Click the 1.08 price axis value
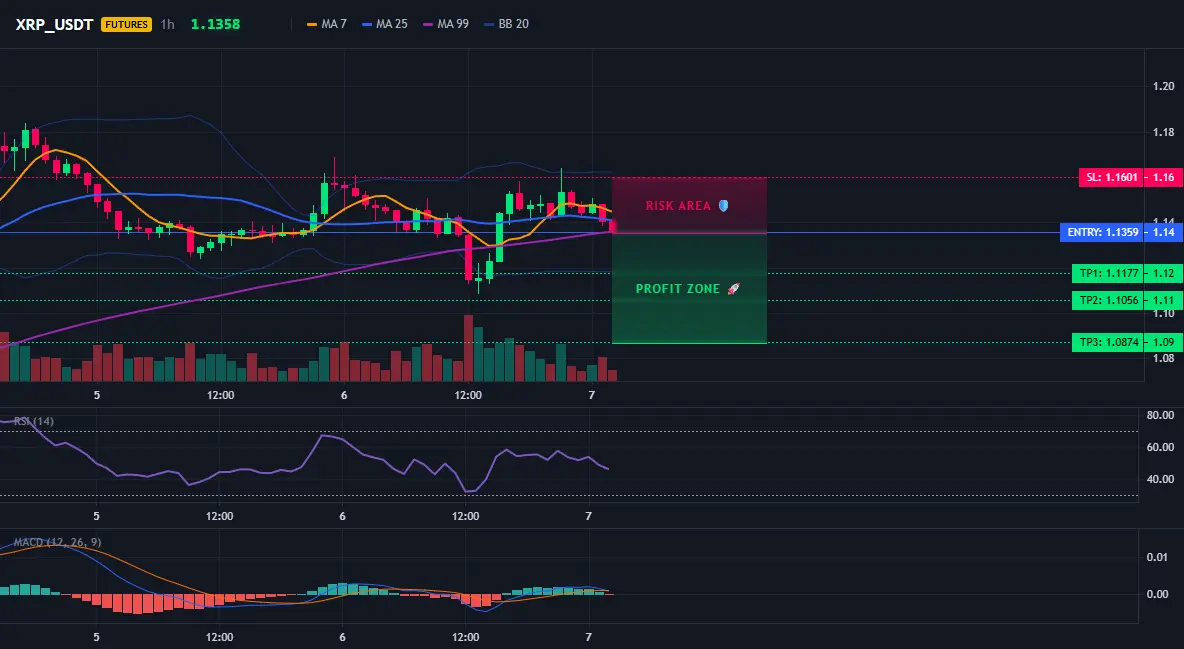The width and height of the screenshot is (1184, 649). click(x=1164, y=358)
